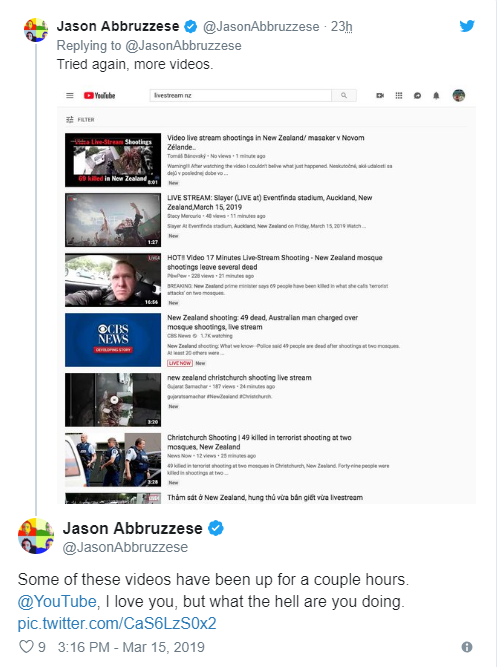The height and width of the screenshot is (667, 499).
Task: Like the tweet with heart icon
Action: coord(26,646)
